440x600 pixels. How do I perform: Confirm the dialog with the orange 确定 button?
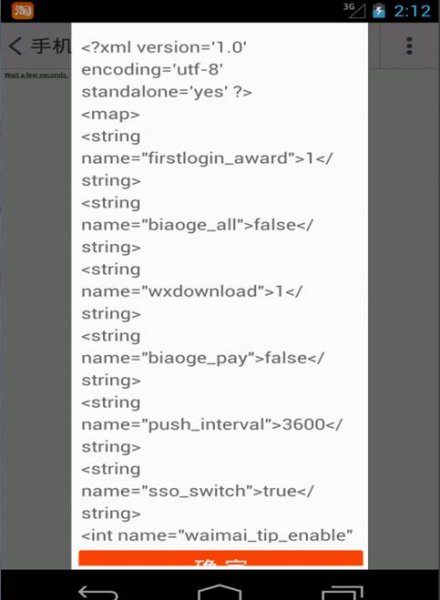(x=220, y=558)
